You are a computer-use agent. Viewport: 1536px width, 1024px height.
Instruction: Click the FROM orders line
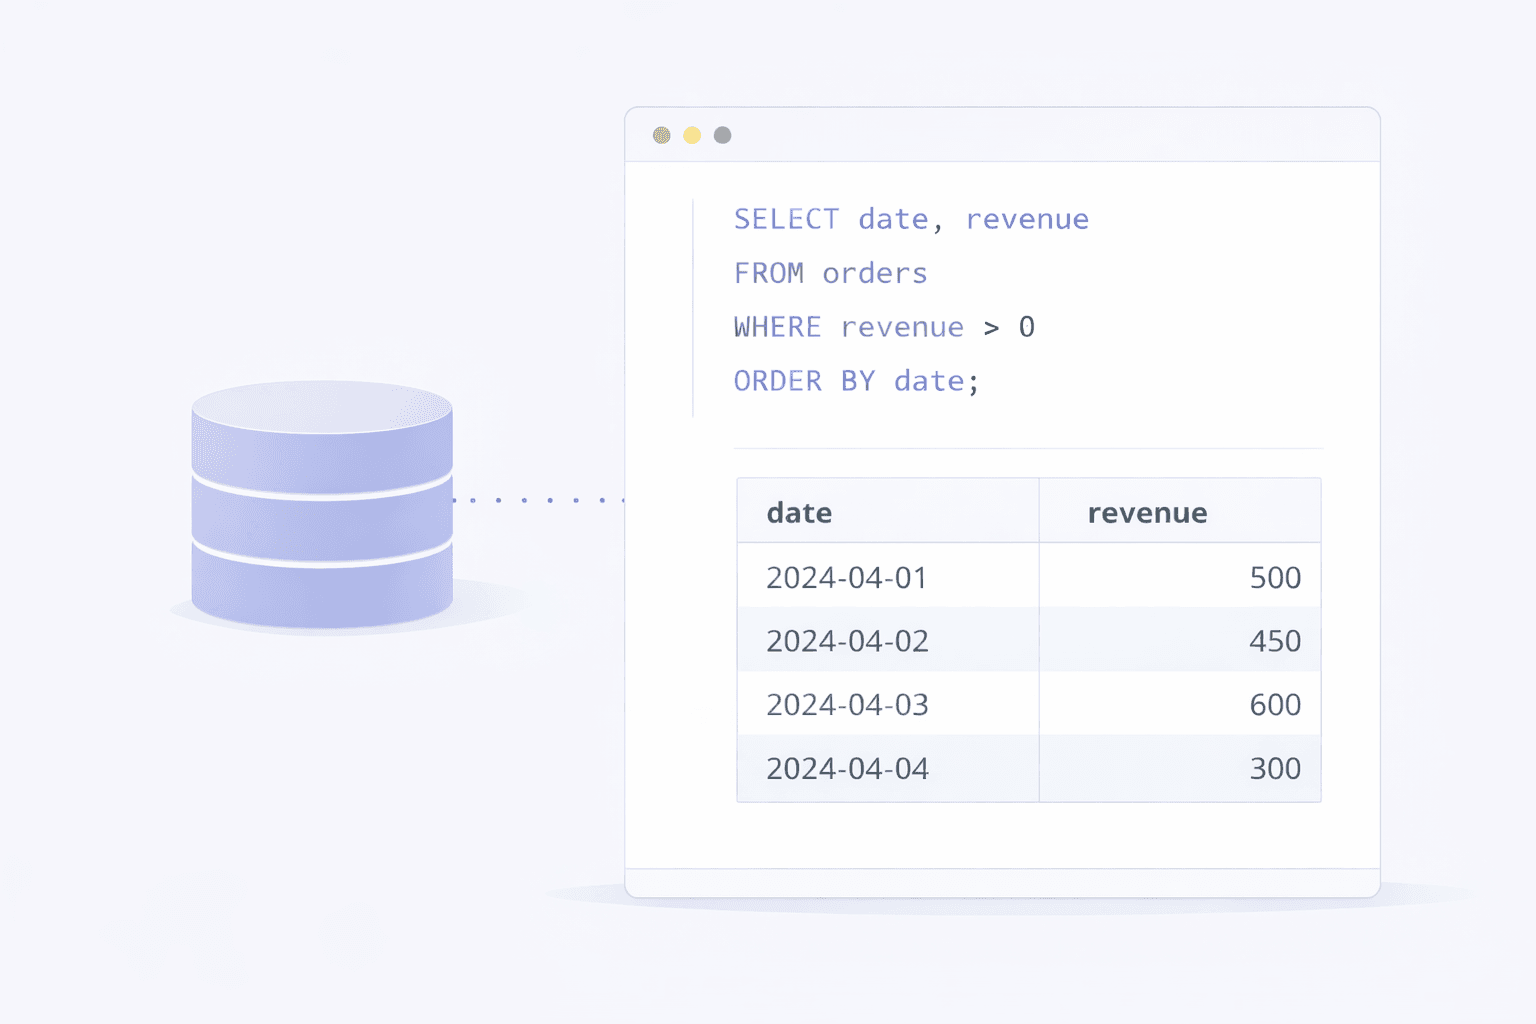830,272
